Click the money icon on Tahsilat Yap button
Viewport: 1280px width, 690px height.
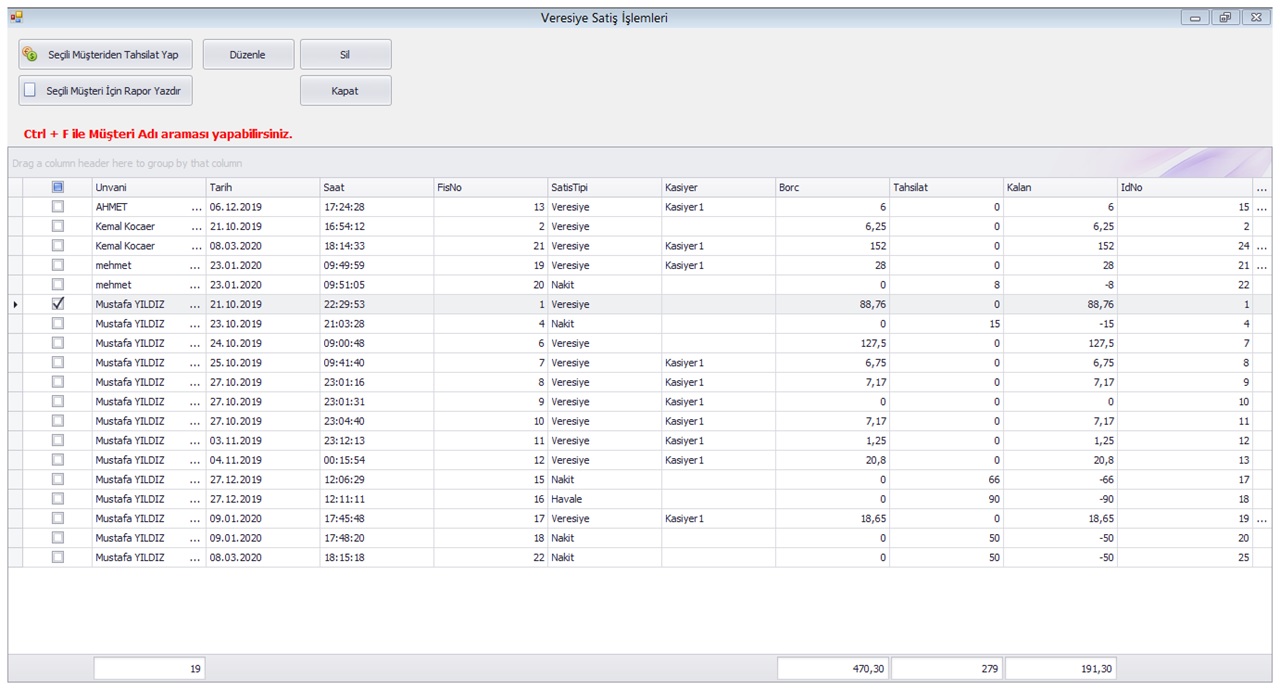point(30,55)
